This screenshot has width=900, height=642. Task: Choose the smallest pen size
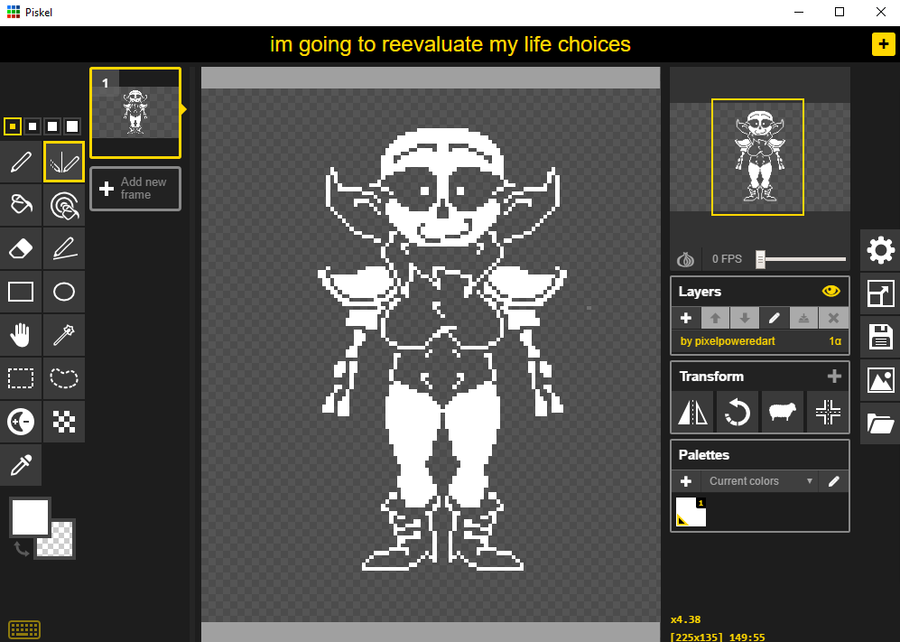13,126
